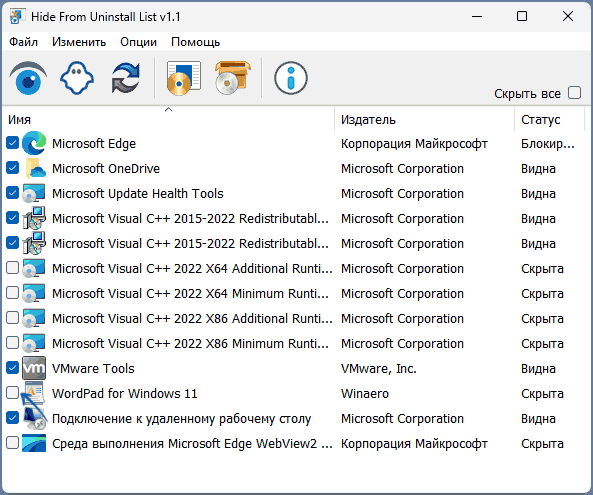593x495 pixels.
Task: Select the VMware Tools row name
Action: [93, 368]
